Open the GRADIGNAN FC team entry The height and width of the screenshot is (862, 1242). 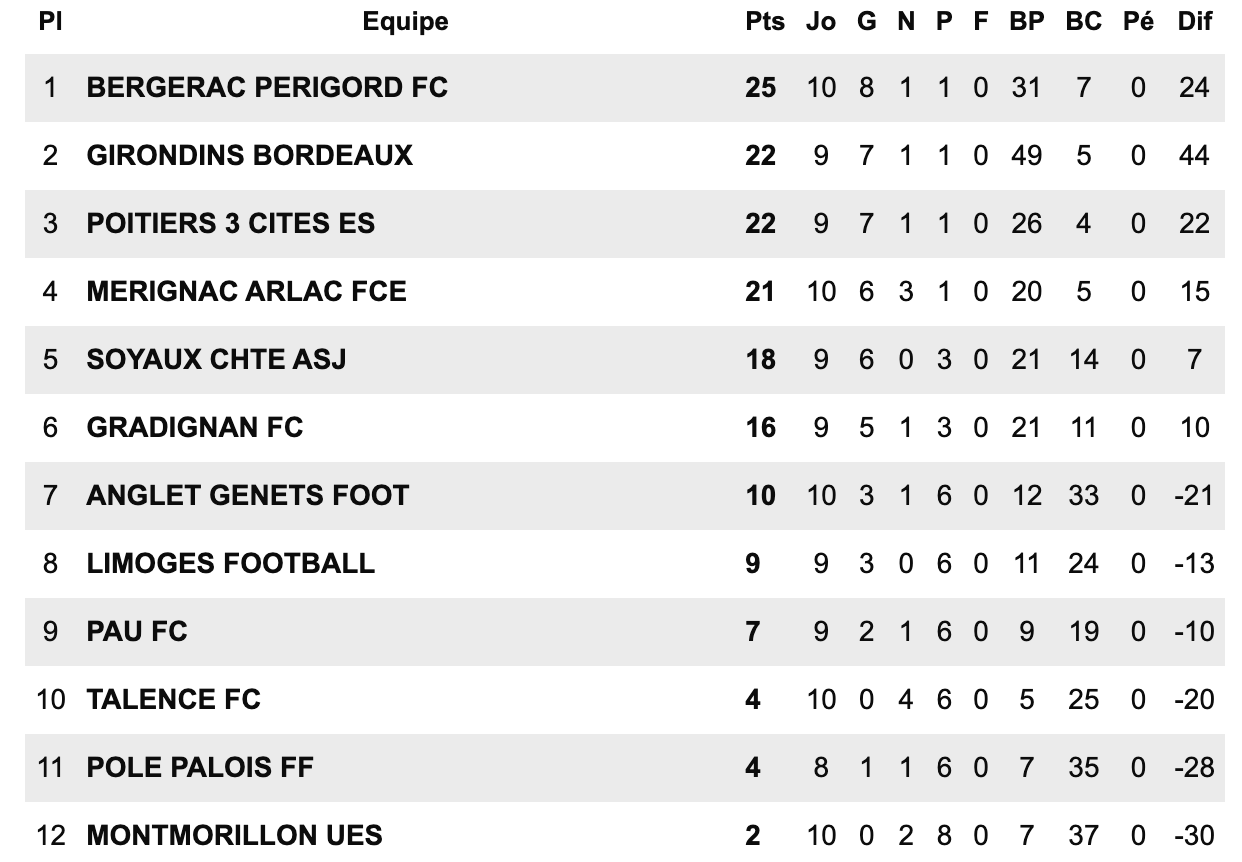coord(195,428)
